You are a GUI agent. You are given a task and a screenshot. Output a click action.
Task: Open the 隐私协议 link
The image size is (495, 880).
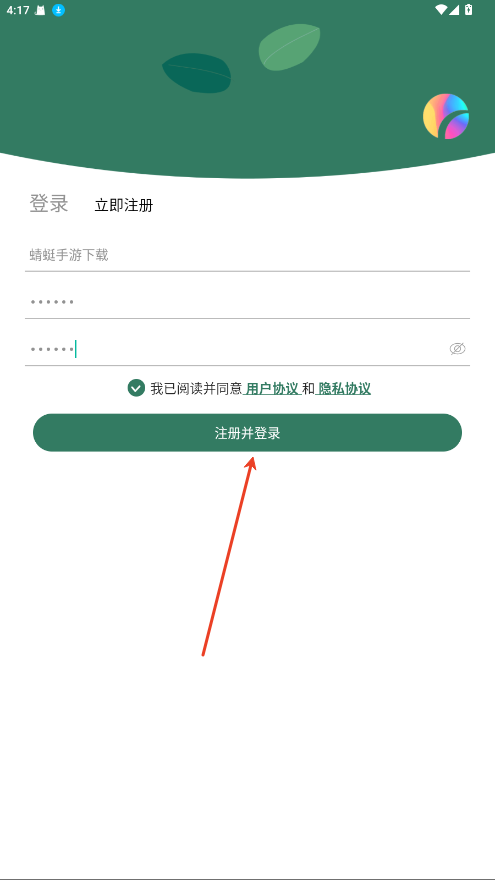click(x=344, y=388)
